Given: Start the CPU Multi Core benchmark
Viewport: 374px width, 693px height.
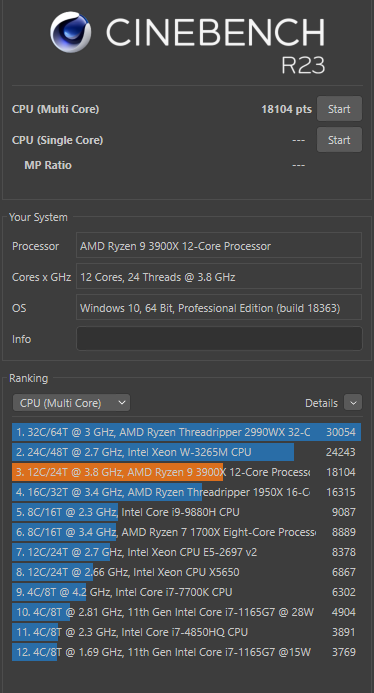Looking at the screenshot, I should [x=339, y=109].
